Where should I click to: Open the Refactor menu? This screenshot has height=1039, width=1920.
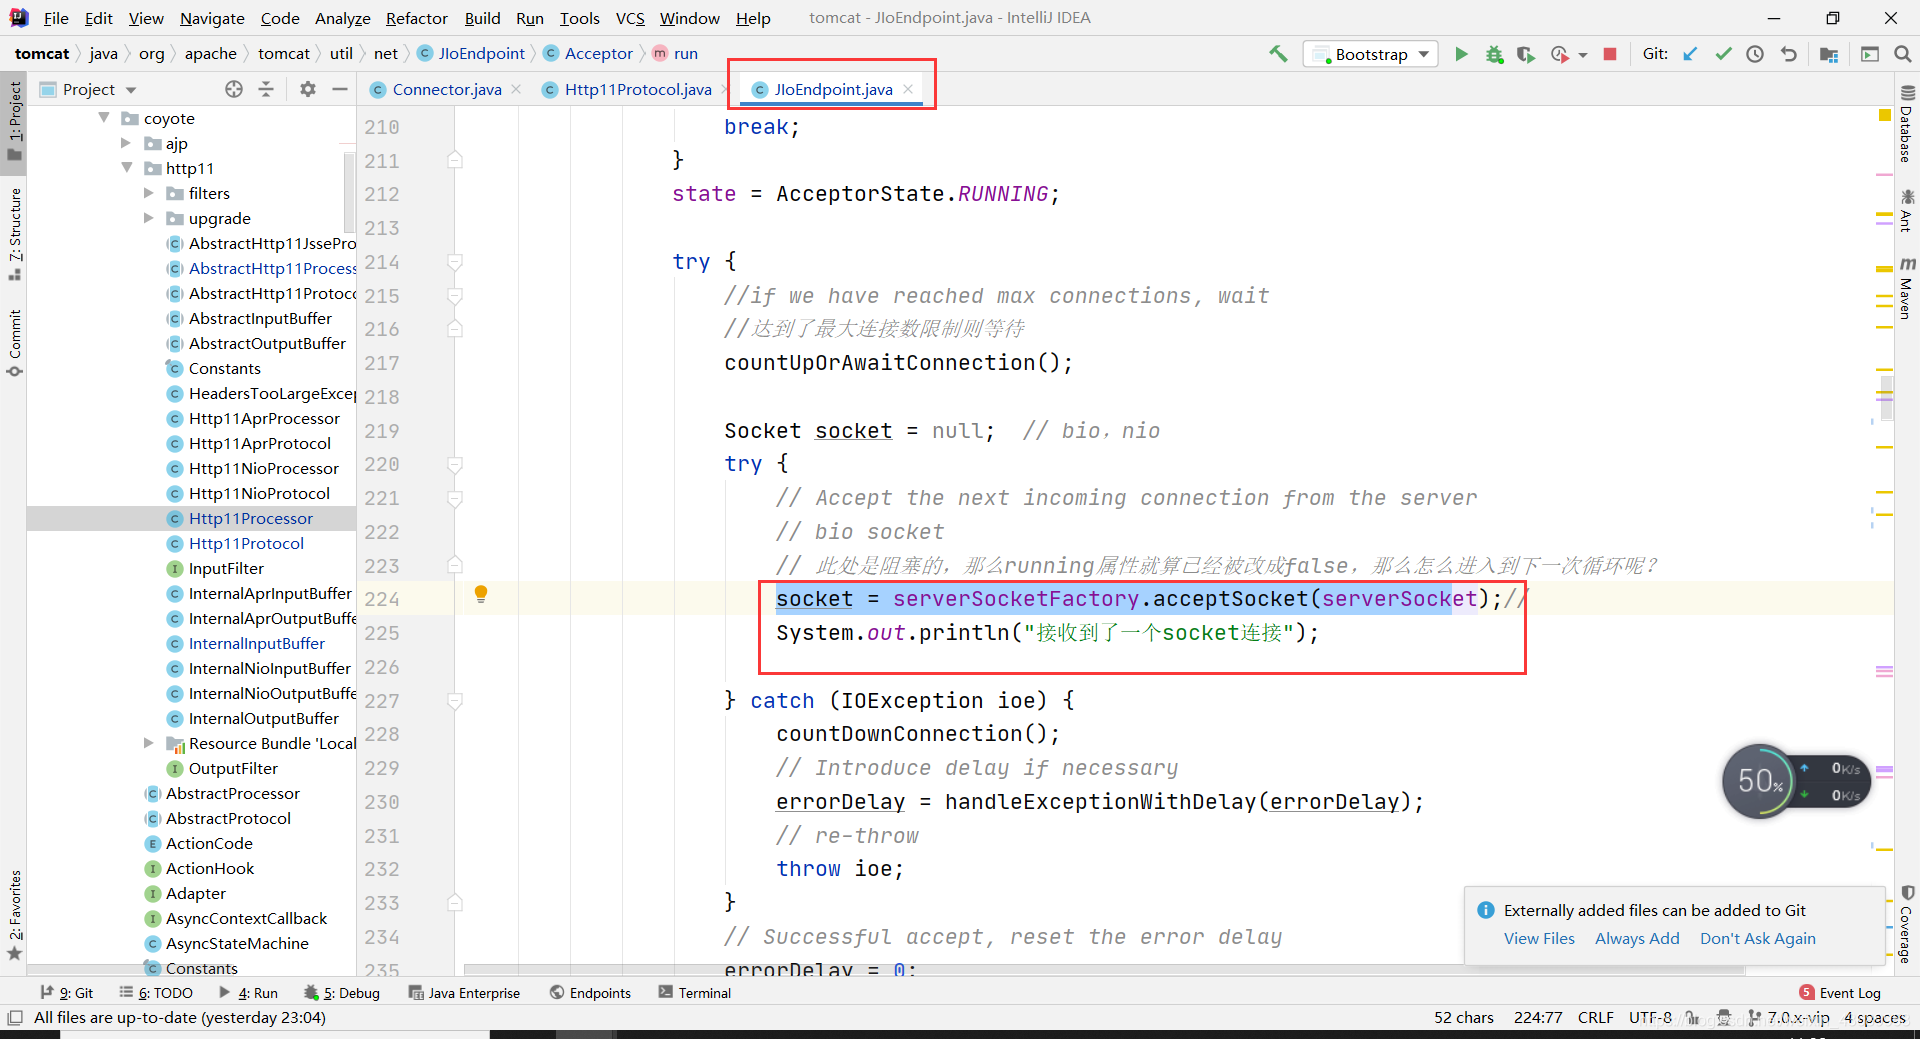coord(416,18)
